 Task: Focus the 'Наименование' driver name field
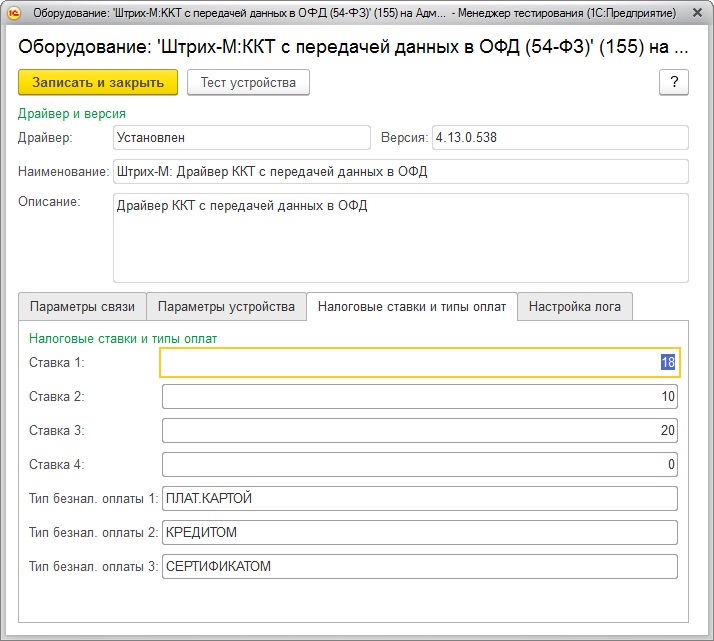tap(400, 171)
